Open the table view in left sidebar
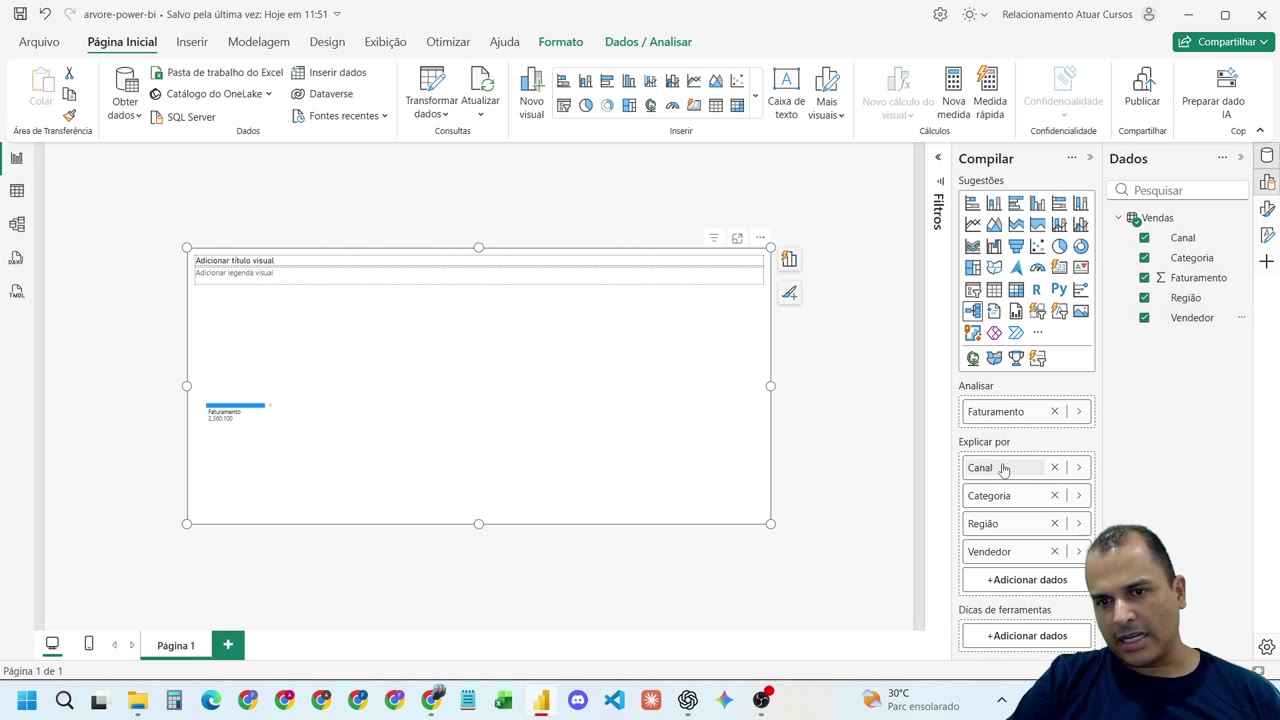Screen dimensions: 1280x720 17,191
